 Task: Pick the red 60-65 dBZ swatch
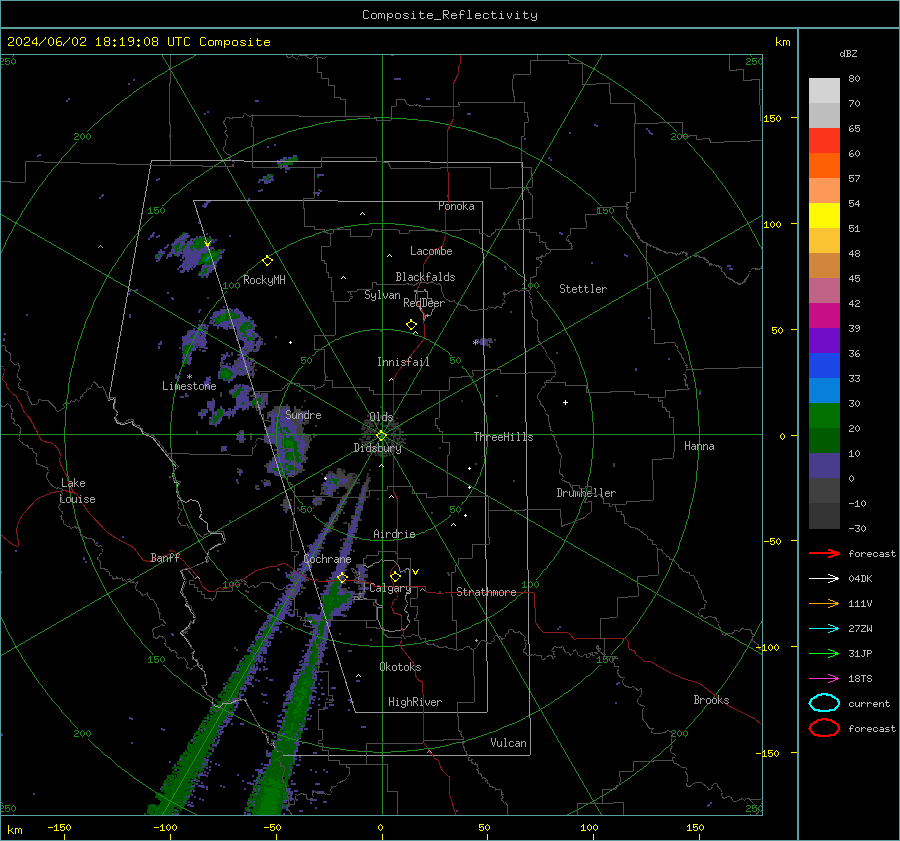824,141
